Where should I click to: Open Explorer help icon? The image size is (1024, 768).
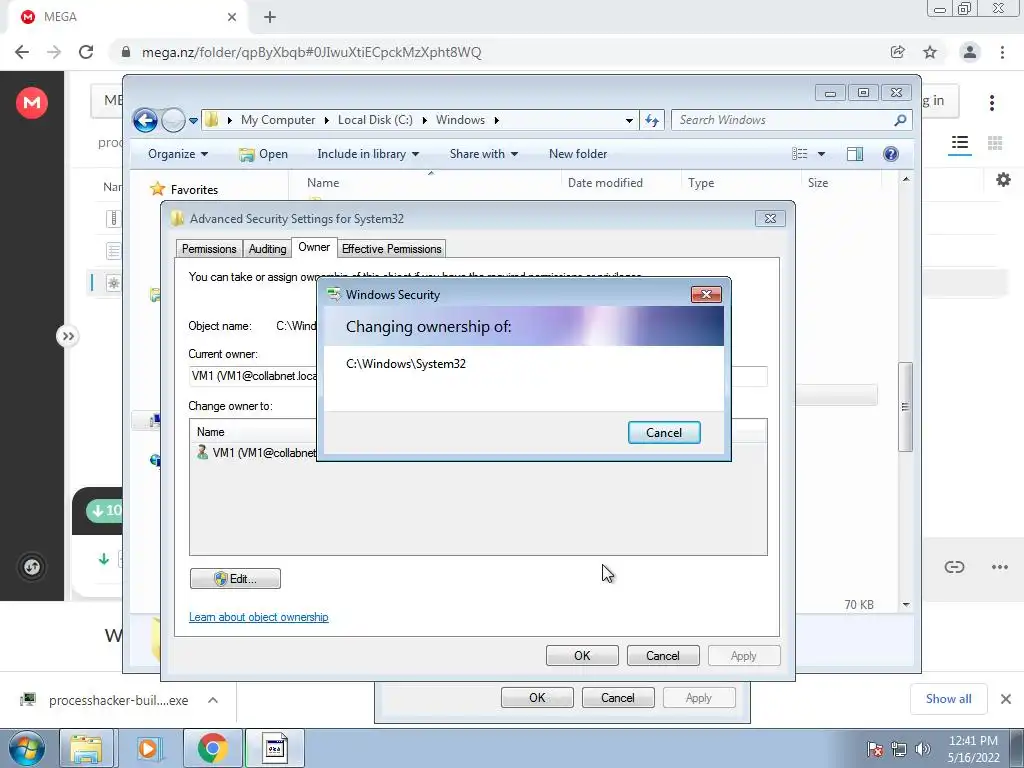[x=891, y=154]
